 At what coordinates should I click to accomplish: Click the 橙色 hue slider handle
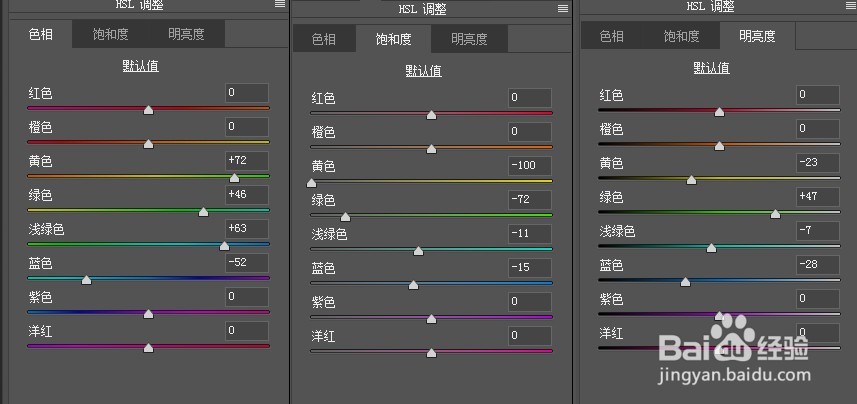click(148, 144)
